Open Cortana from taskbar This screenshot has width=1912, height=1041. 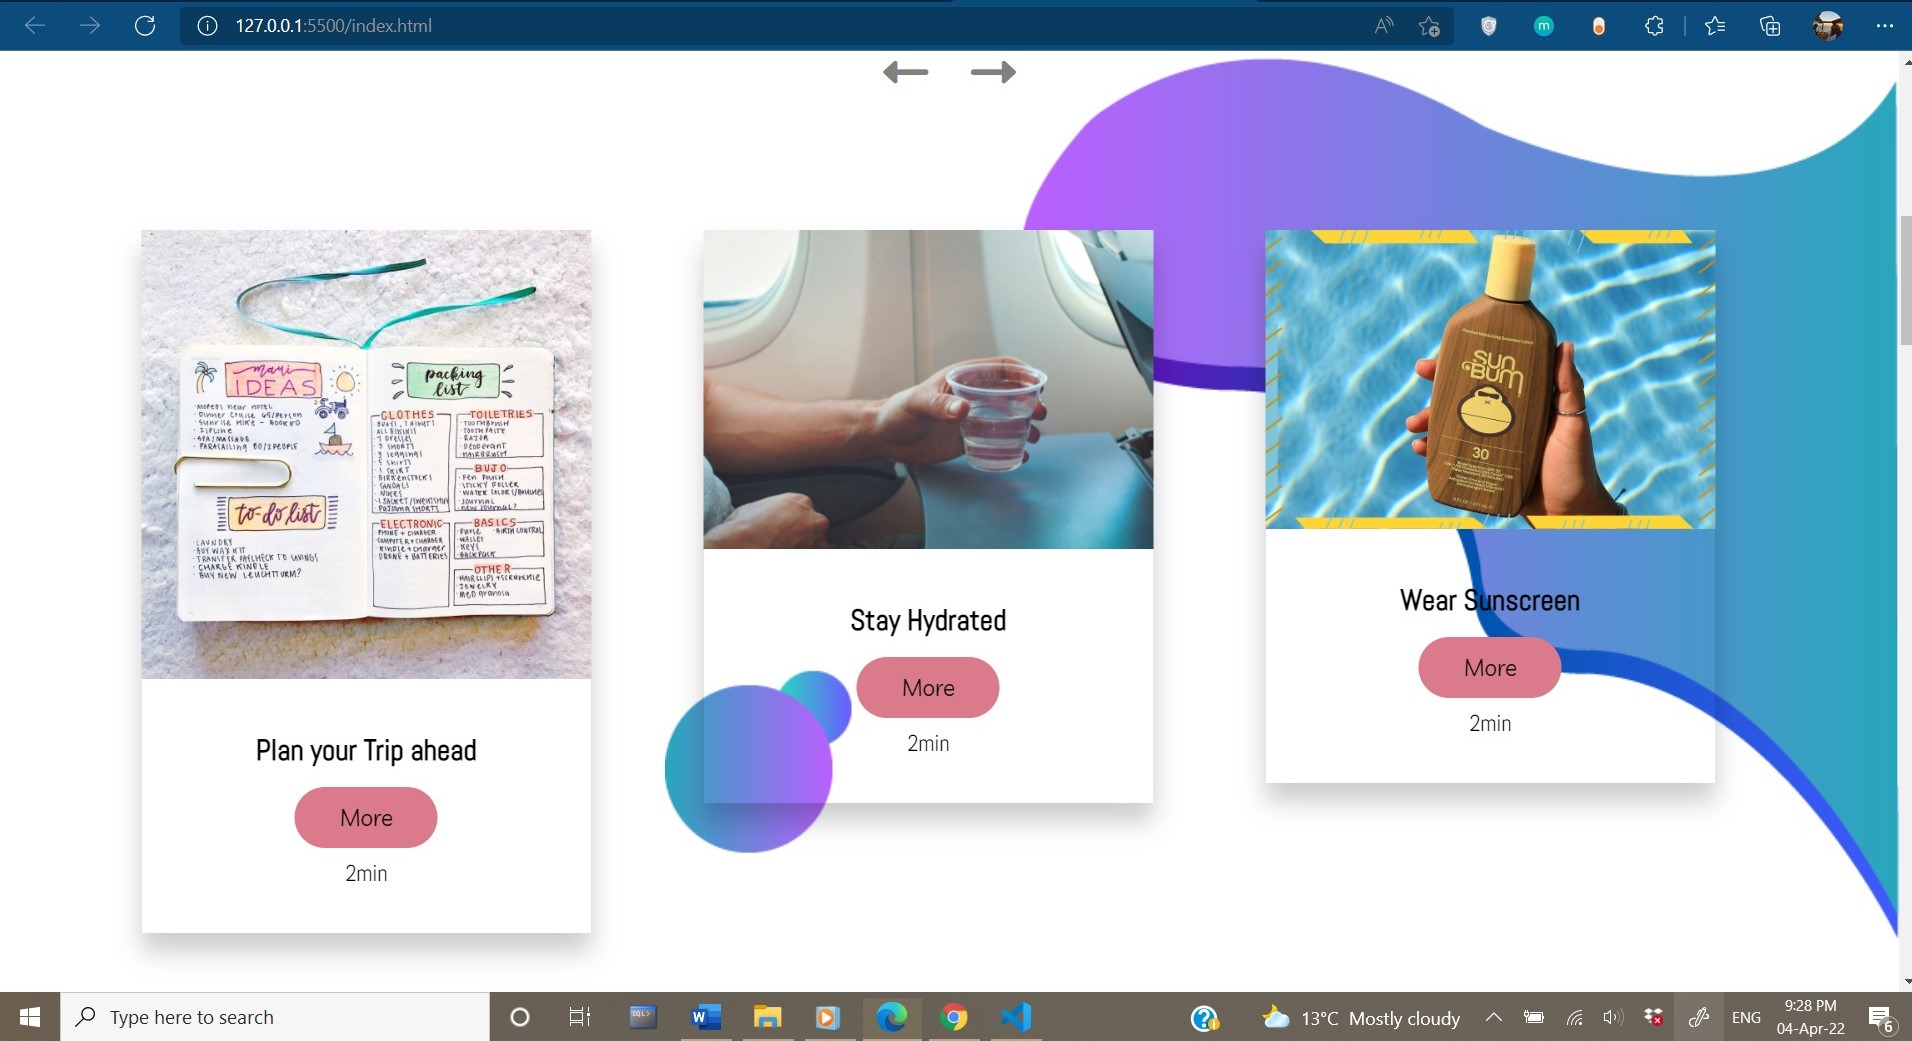(519, 1017)
